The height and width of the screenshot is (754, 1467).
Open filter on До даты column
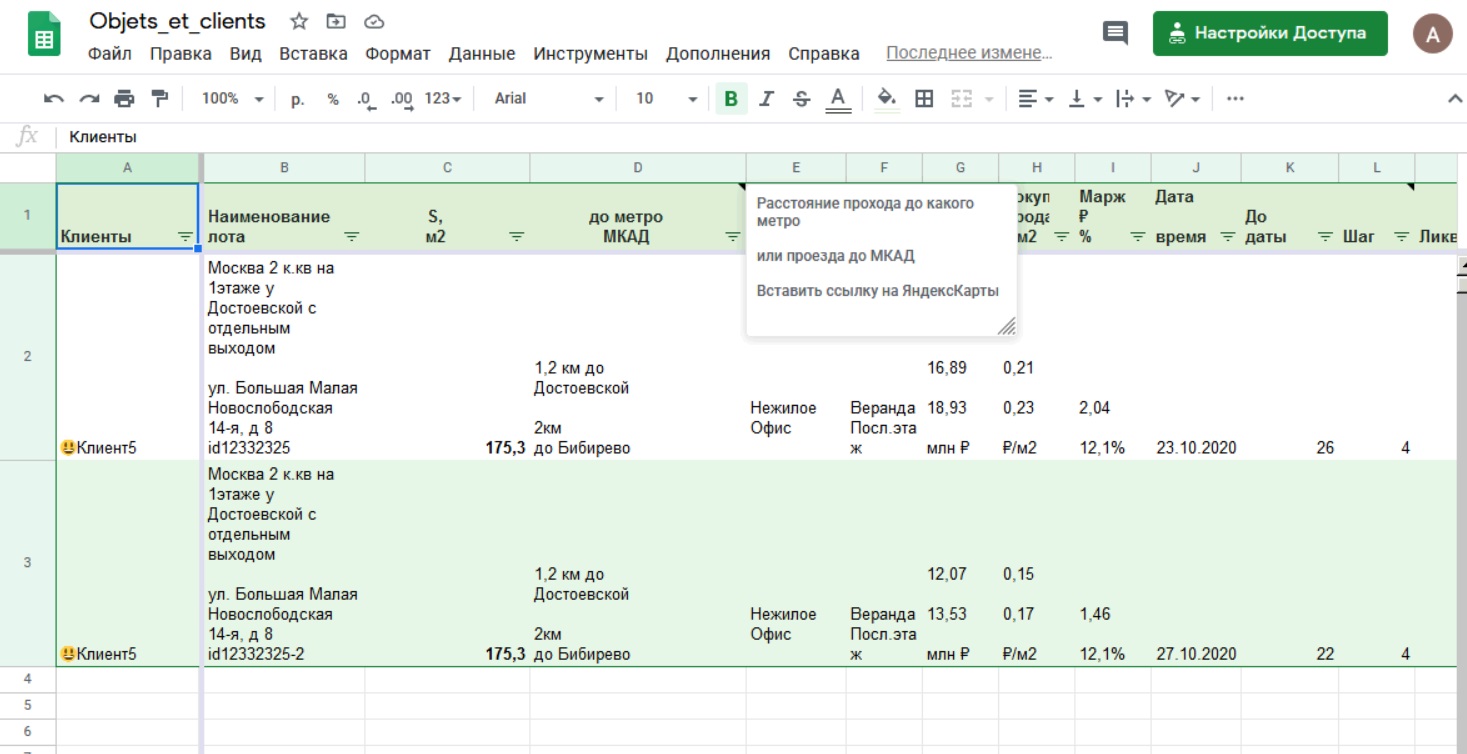(1325, 237)
